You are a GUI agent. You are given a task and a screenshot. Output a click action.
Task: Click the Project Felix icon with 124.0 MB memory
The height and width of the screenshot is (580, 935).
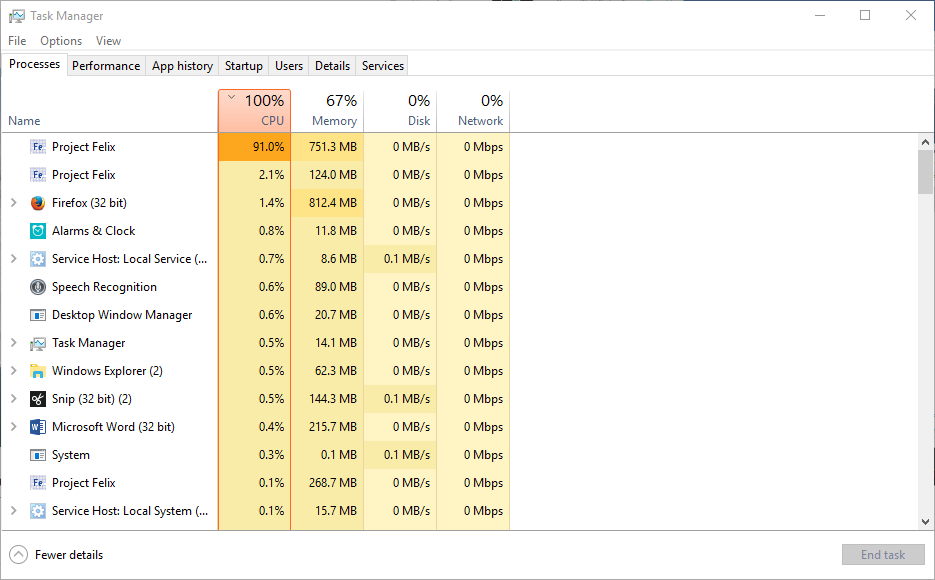coord(38,175)
